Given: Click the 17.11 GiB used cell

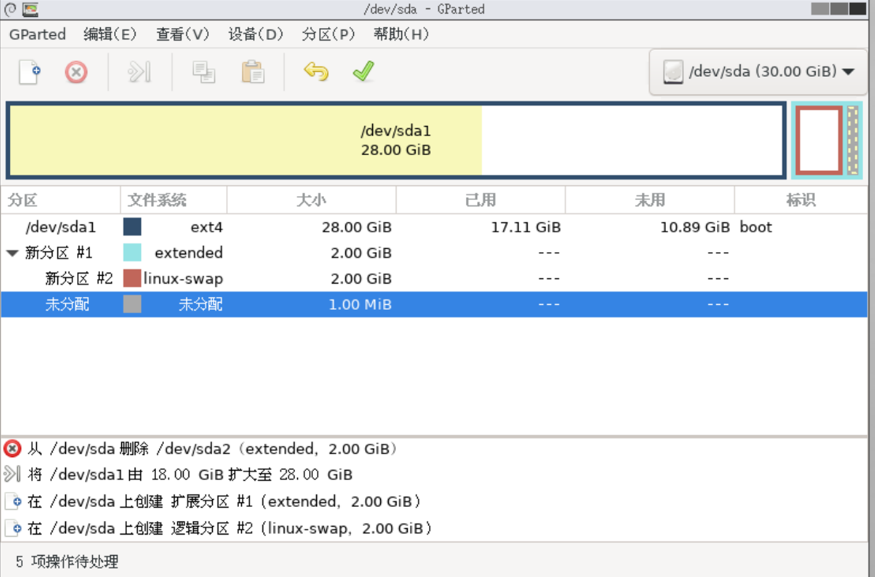Looking at the screenshot, I should (x=526, y=227).
